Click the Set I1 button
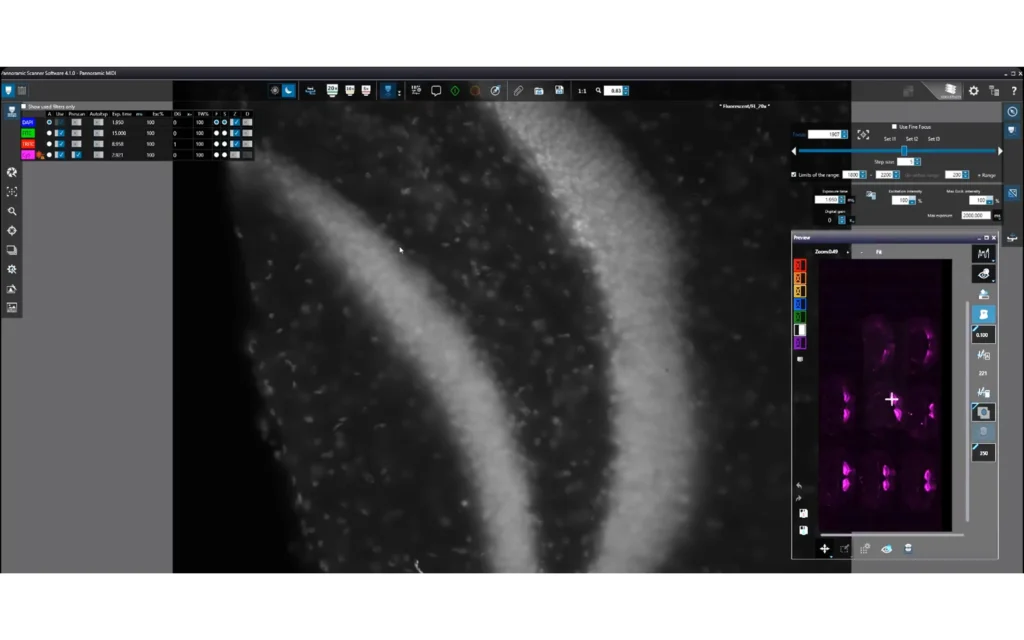This screenshot has width=1024, height=640. [x=889, y=139]
